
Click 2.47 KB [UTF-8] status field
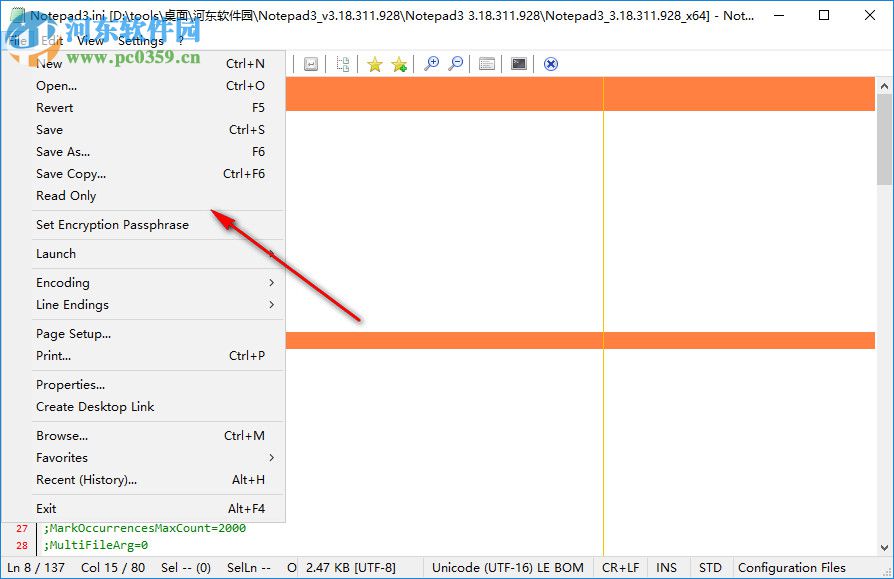click(351, 568)
